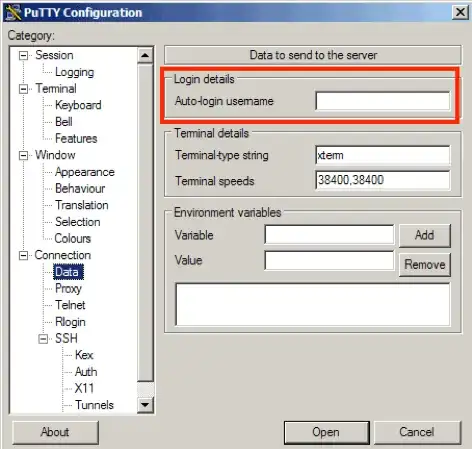This screenshot has width=472, height=449.
Task: Open the About dialog
Action: point(55,432)
